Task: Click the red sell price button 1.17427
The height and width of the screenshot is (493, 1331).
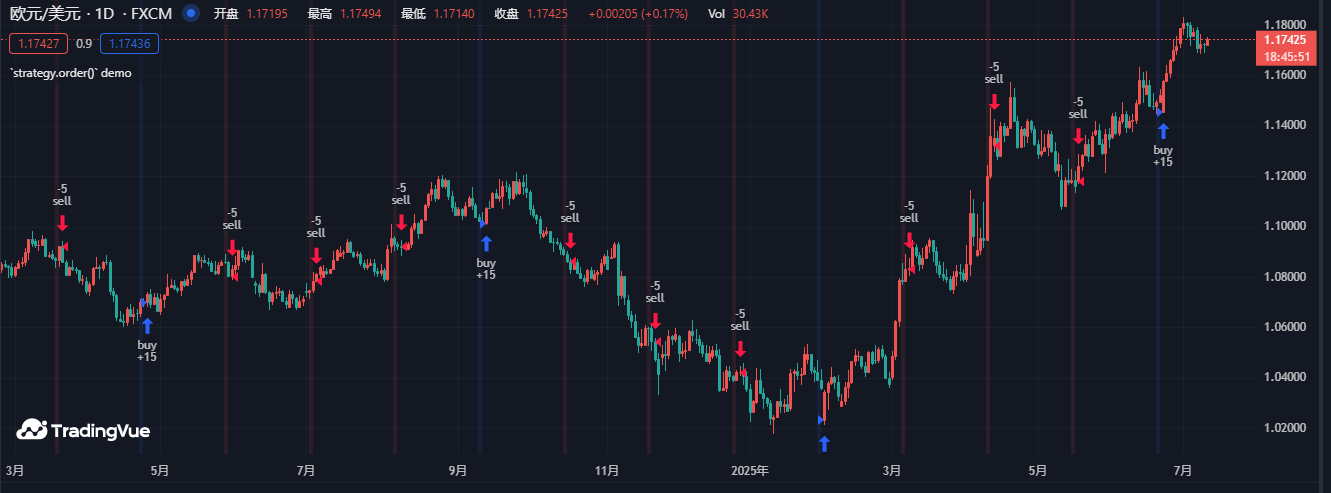Action: point(38,44)
